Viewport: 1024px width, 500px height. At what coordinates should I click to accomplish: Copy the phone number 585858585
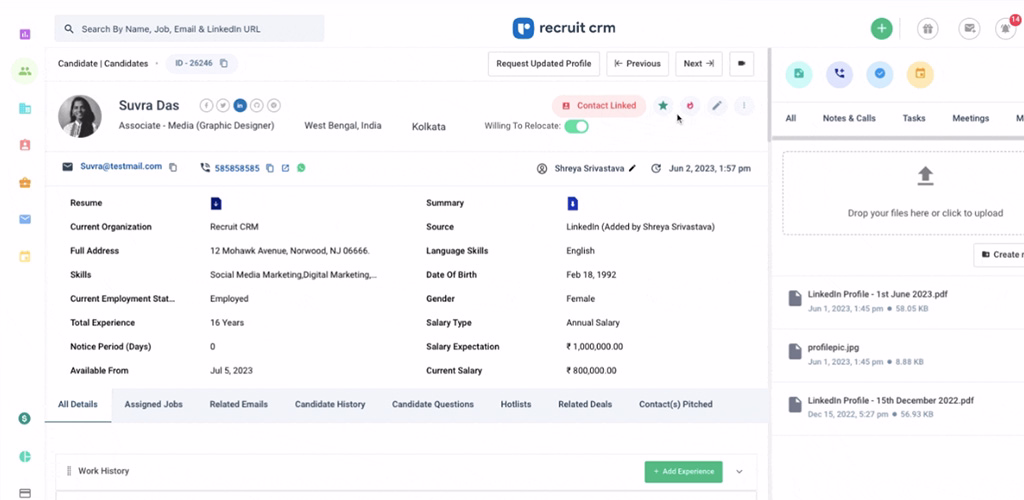click(x=270, y=168)
